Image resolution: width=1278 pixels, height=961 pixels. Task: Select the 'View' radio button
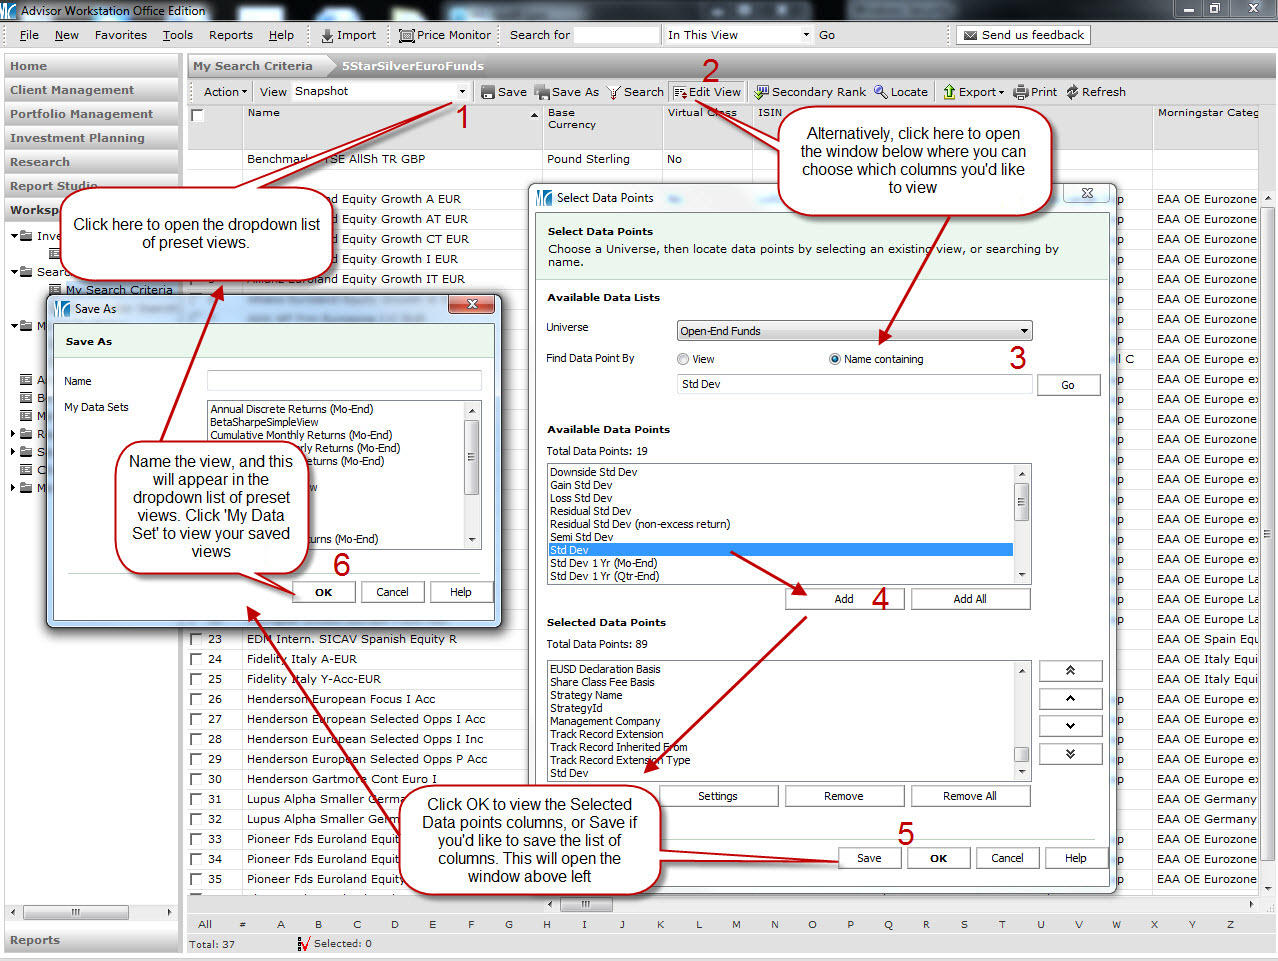pyautogui.click(x=683, y=359)
